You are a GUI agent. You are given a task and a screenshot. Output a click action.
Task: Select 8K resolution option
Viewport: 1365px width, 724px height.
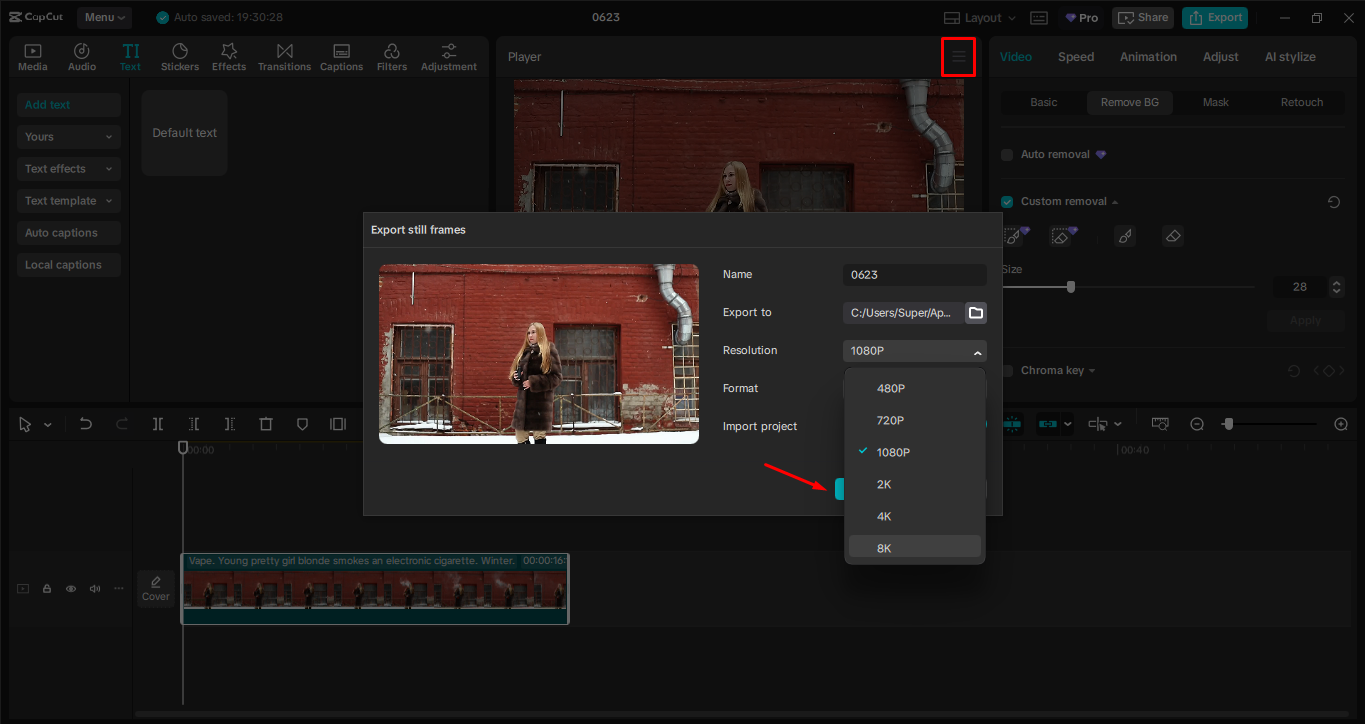click(884, 548)
